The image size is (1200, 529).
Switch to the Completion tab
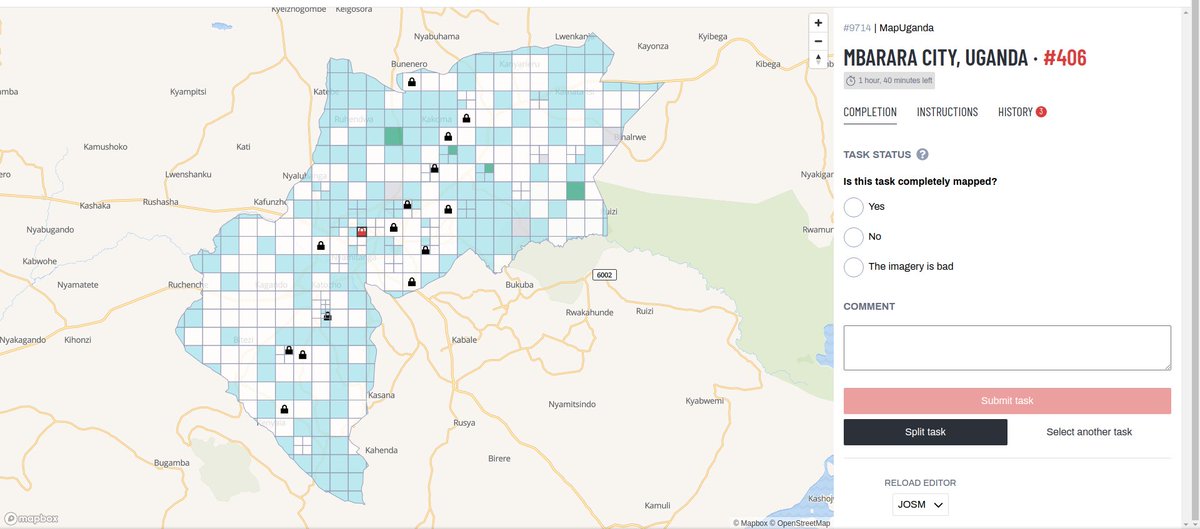click(870, 112)
